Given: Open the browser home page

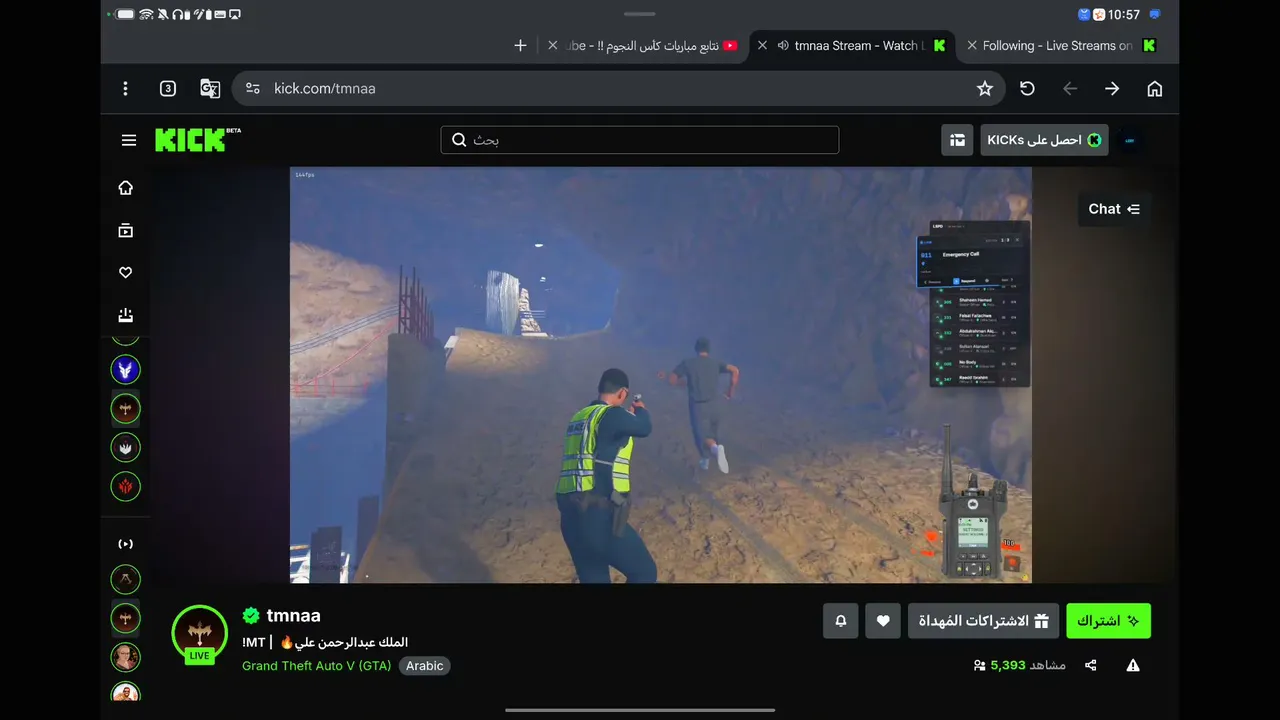Looking at the screenshot, I should 1155,89.
